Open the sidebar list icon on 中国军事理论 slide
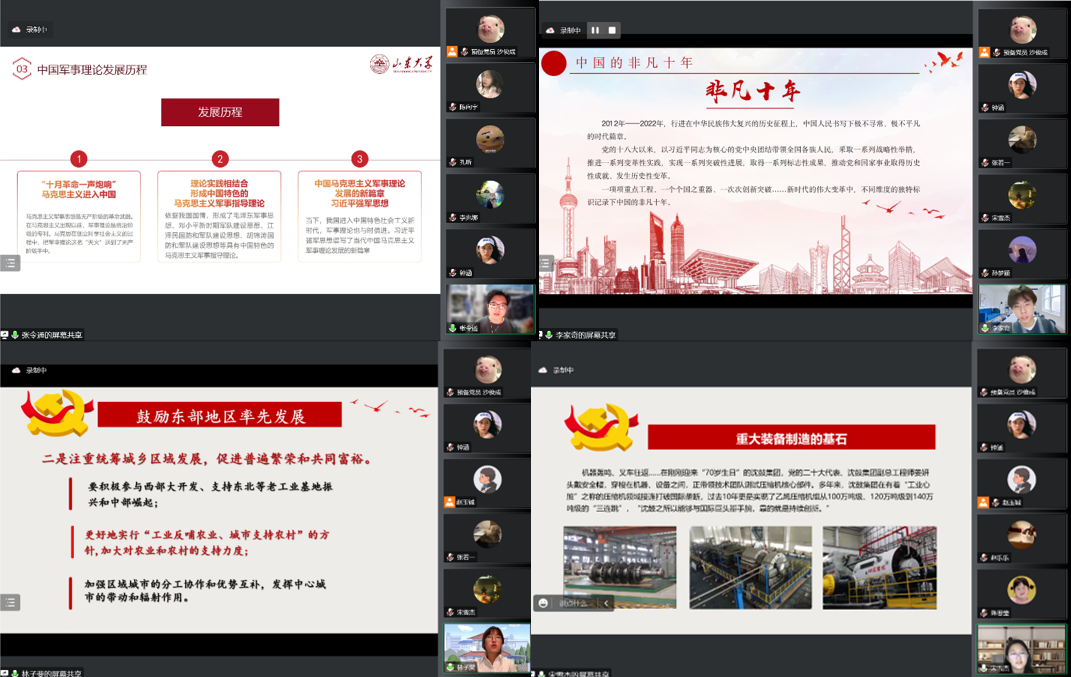 point(10,263)
